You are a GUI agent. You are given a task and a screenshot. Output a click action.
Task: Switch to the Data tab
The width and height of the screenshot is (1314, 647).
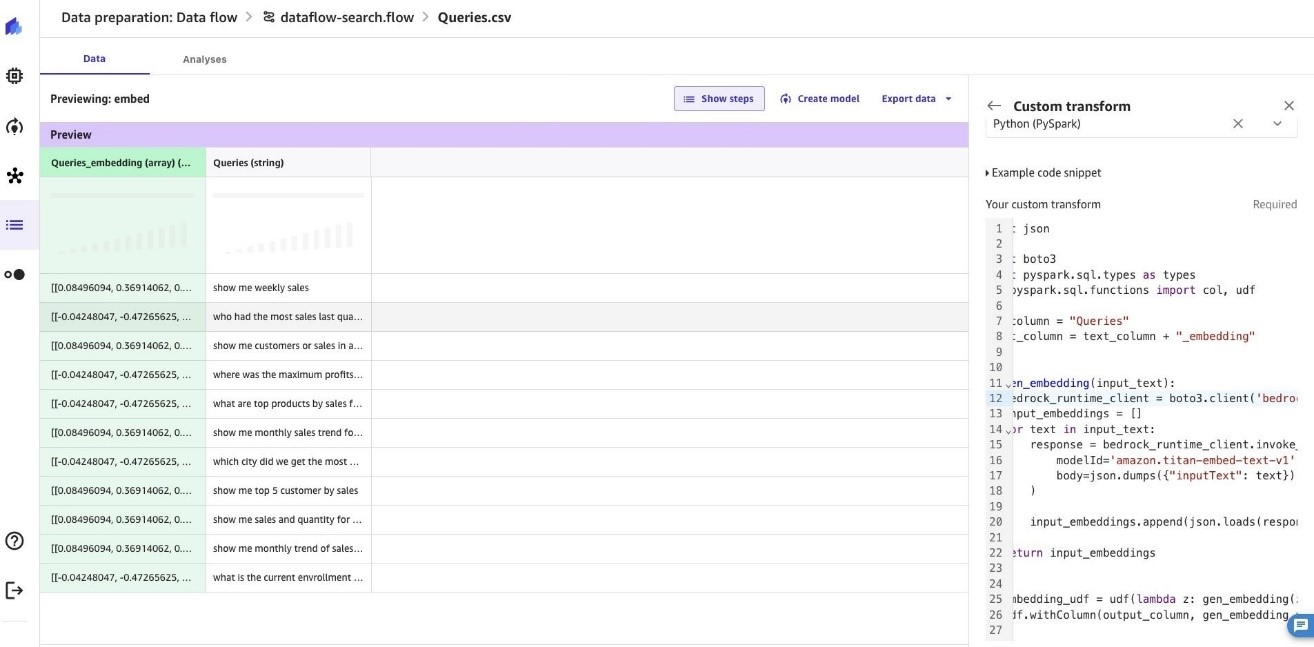(95, 59)
